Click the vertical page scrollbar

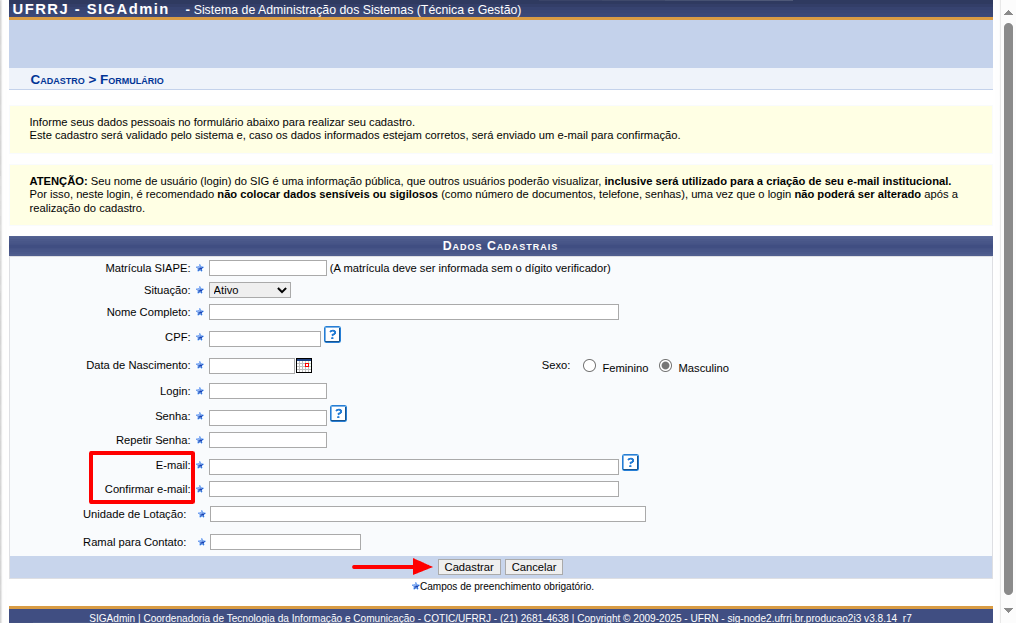pyautogui.click(x=1008, y=300)
